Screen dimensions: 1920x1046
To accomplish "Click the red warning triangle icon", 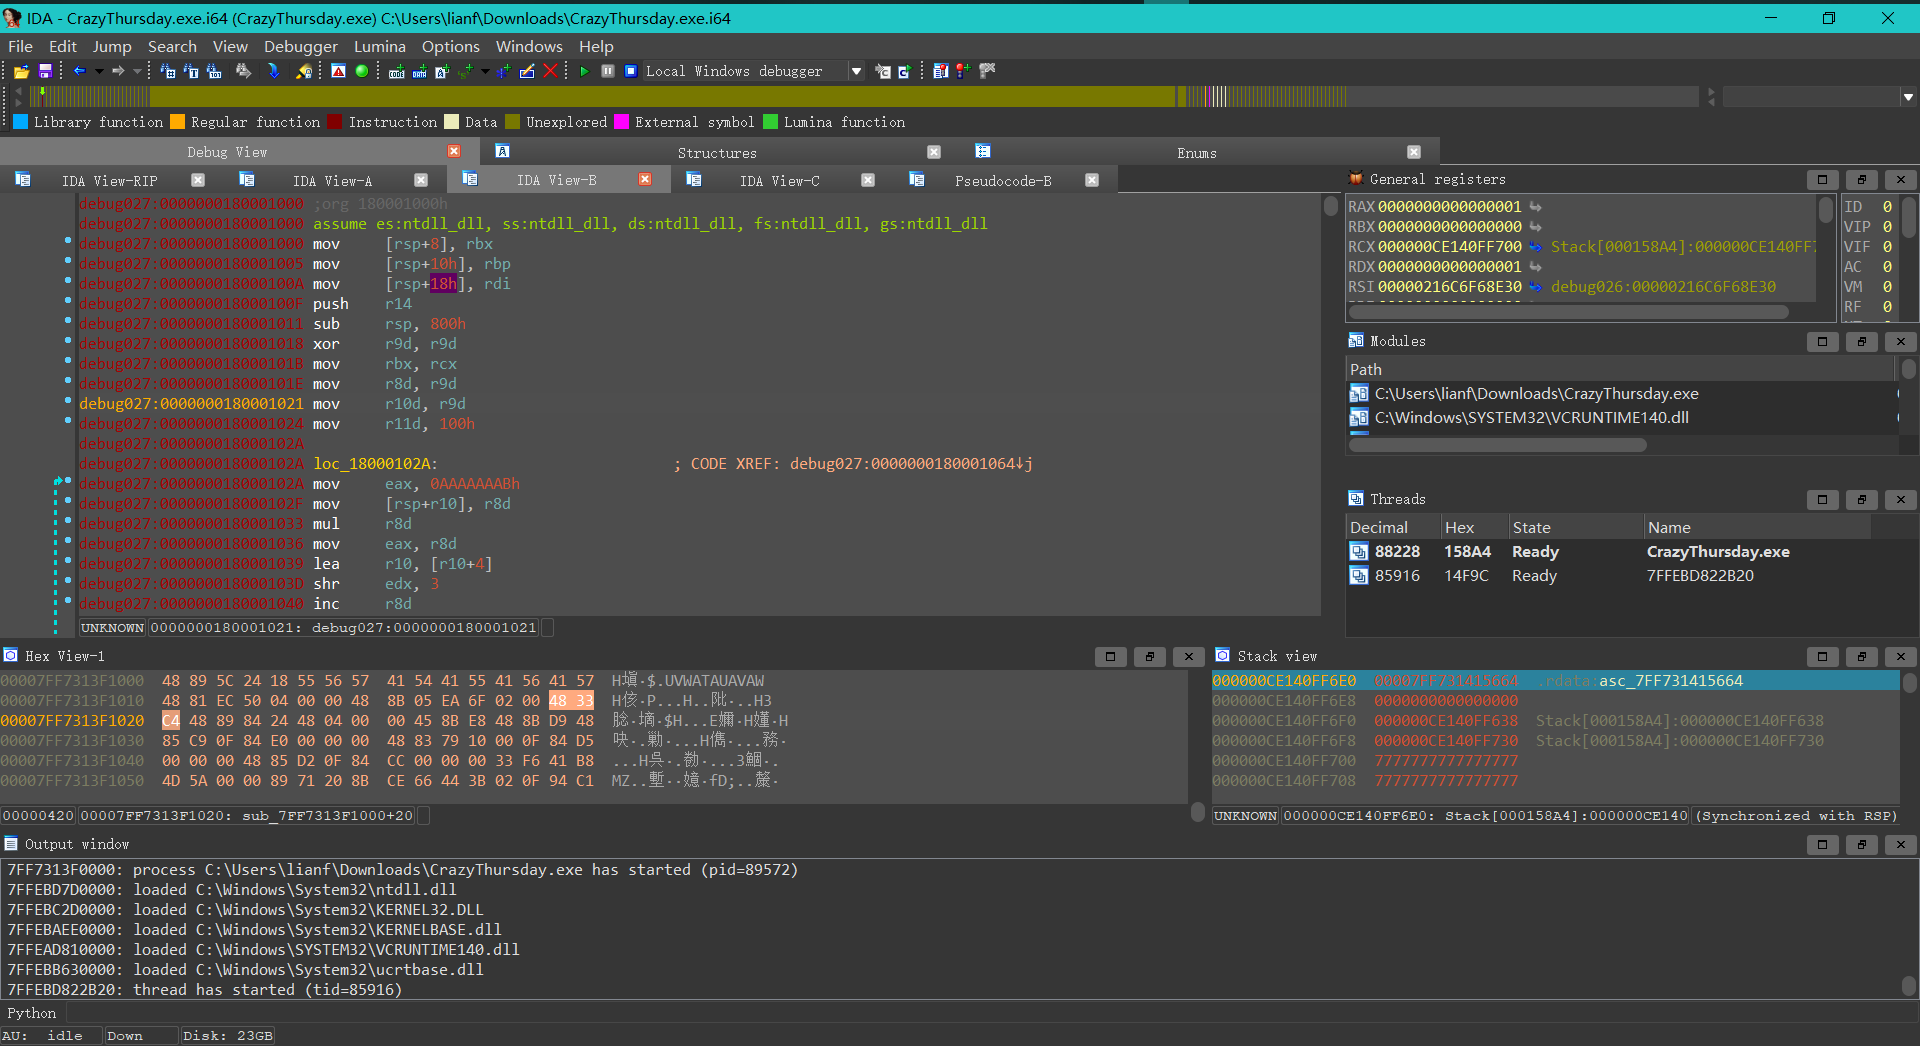I will (x=338, y=71).
